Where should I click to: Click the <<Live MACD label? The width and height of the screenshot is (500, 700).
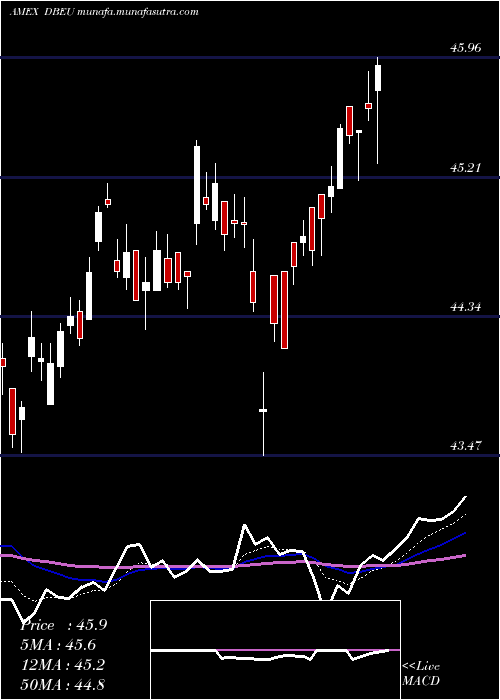(x=421, y=674)
